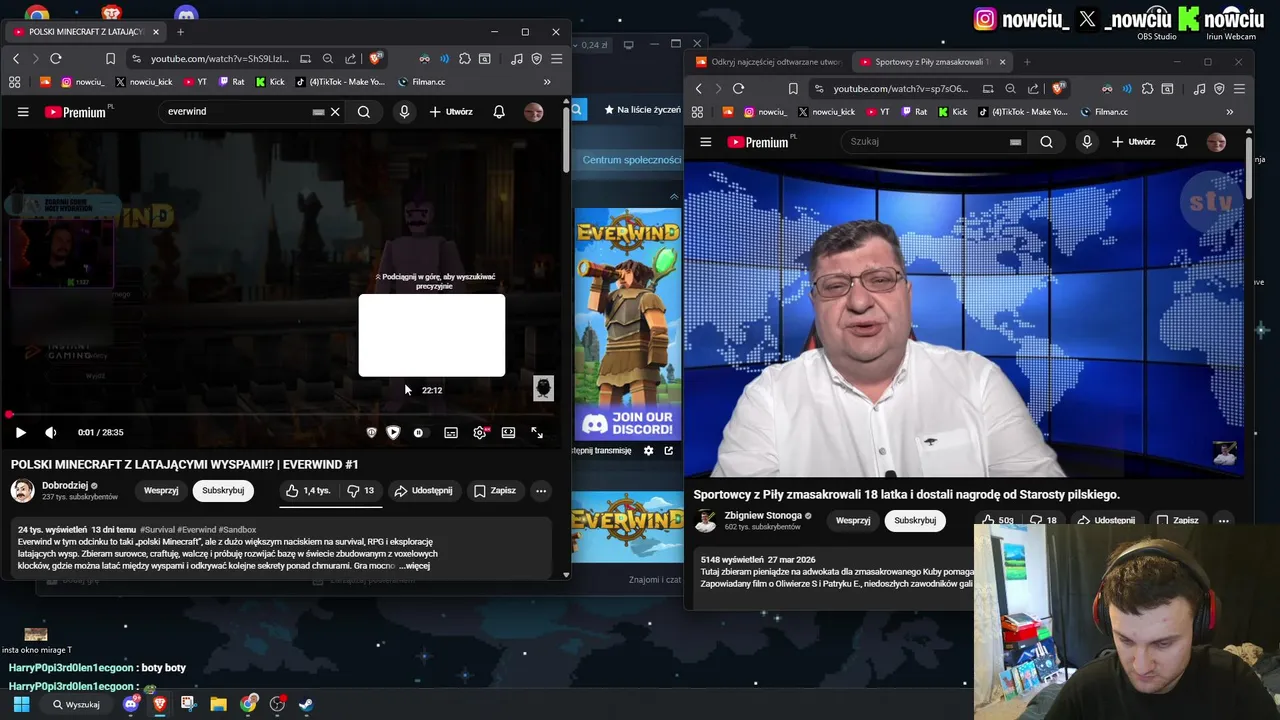Viewport: 1280px width, 720px height.
Task: Open left browser's hamburger menu
Action: [x=557, y=59]
